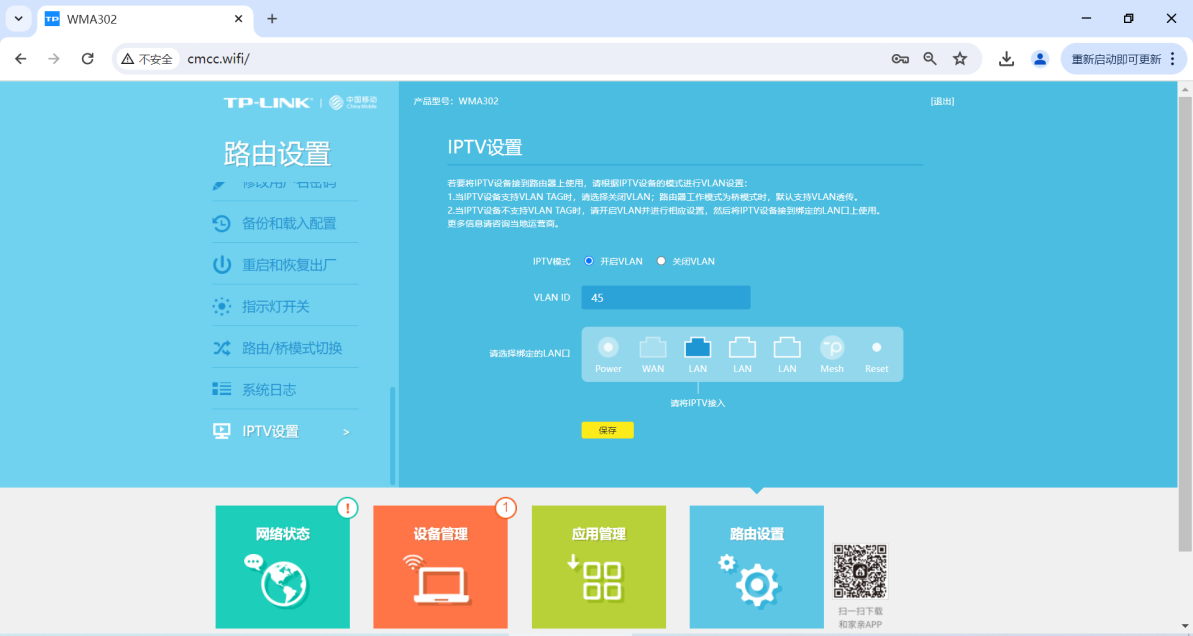
Task: Open the 路由设置 gear tile
Action: coord(756,567)
